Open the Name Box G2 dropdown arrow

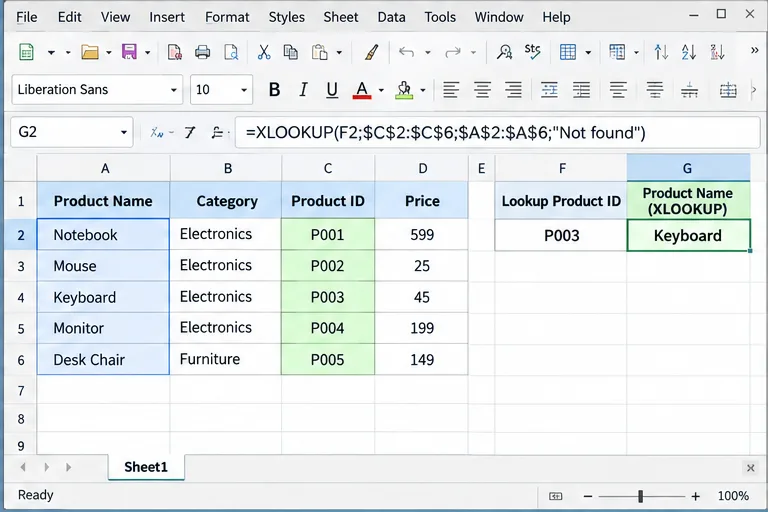coord(123,132)
